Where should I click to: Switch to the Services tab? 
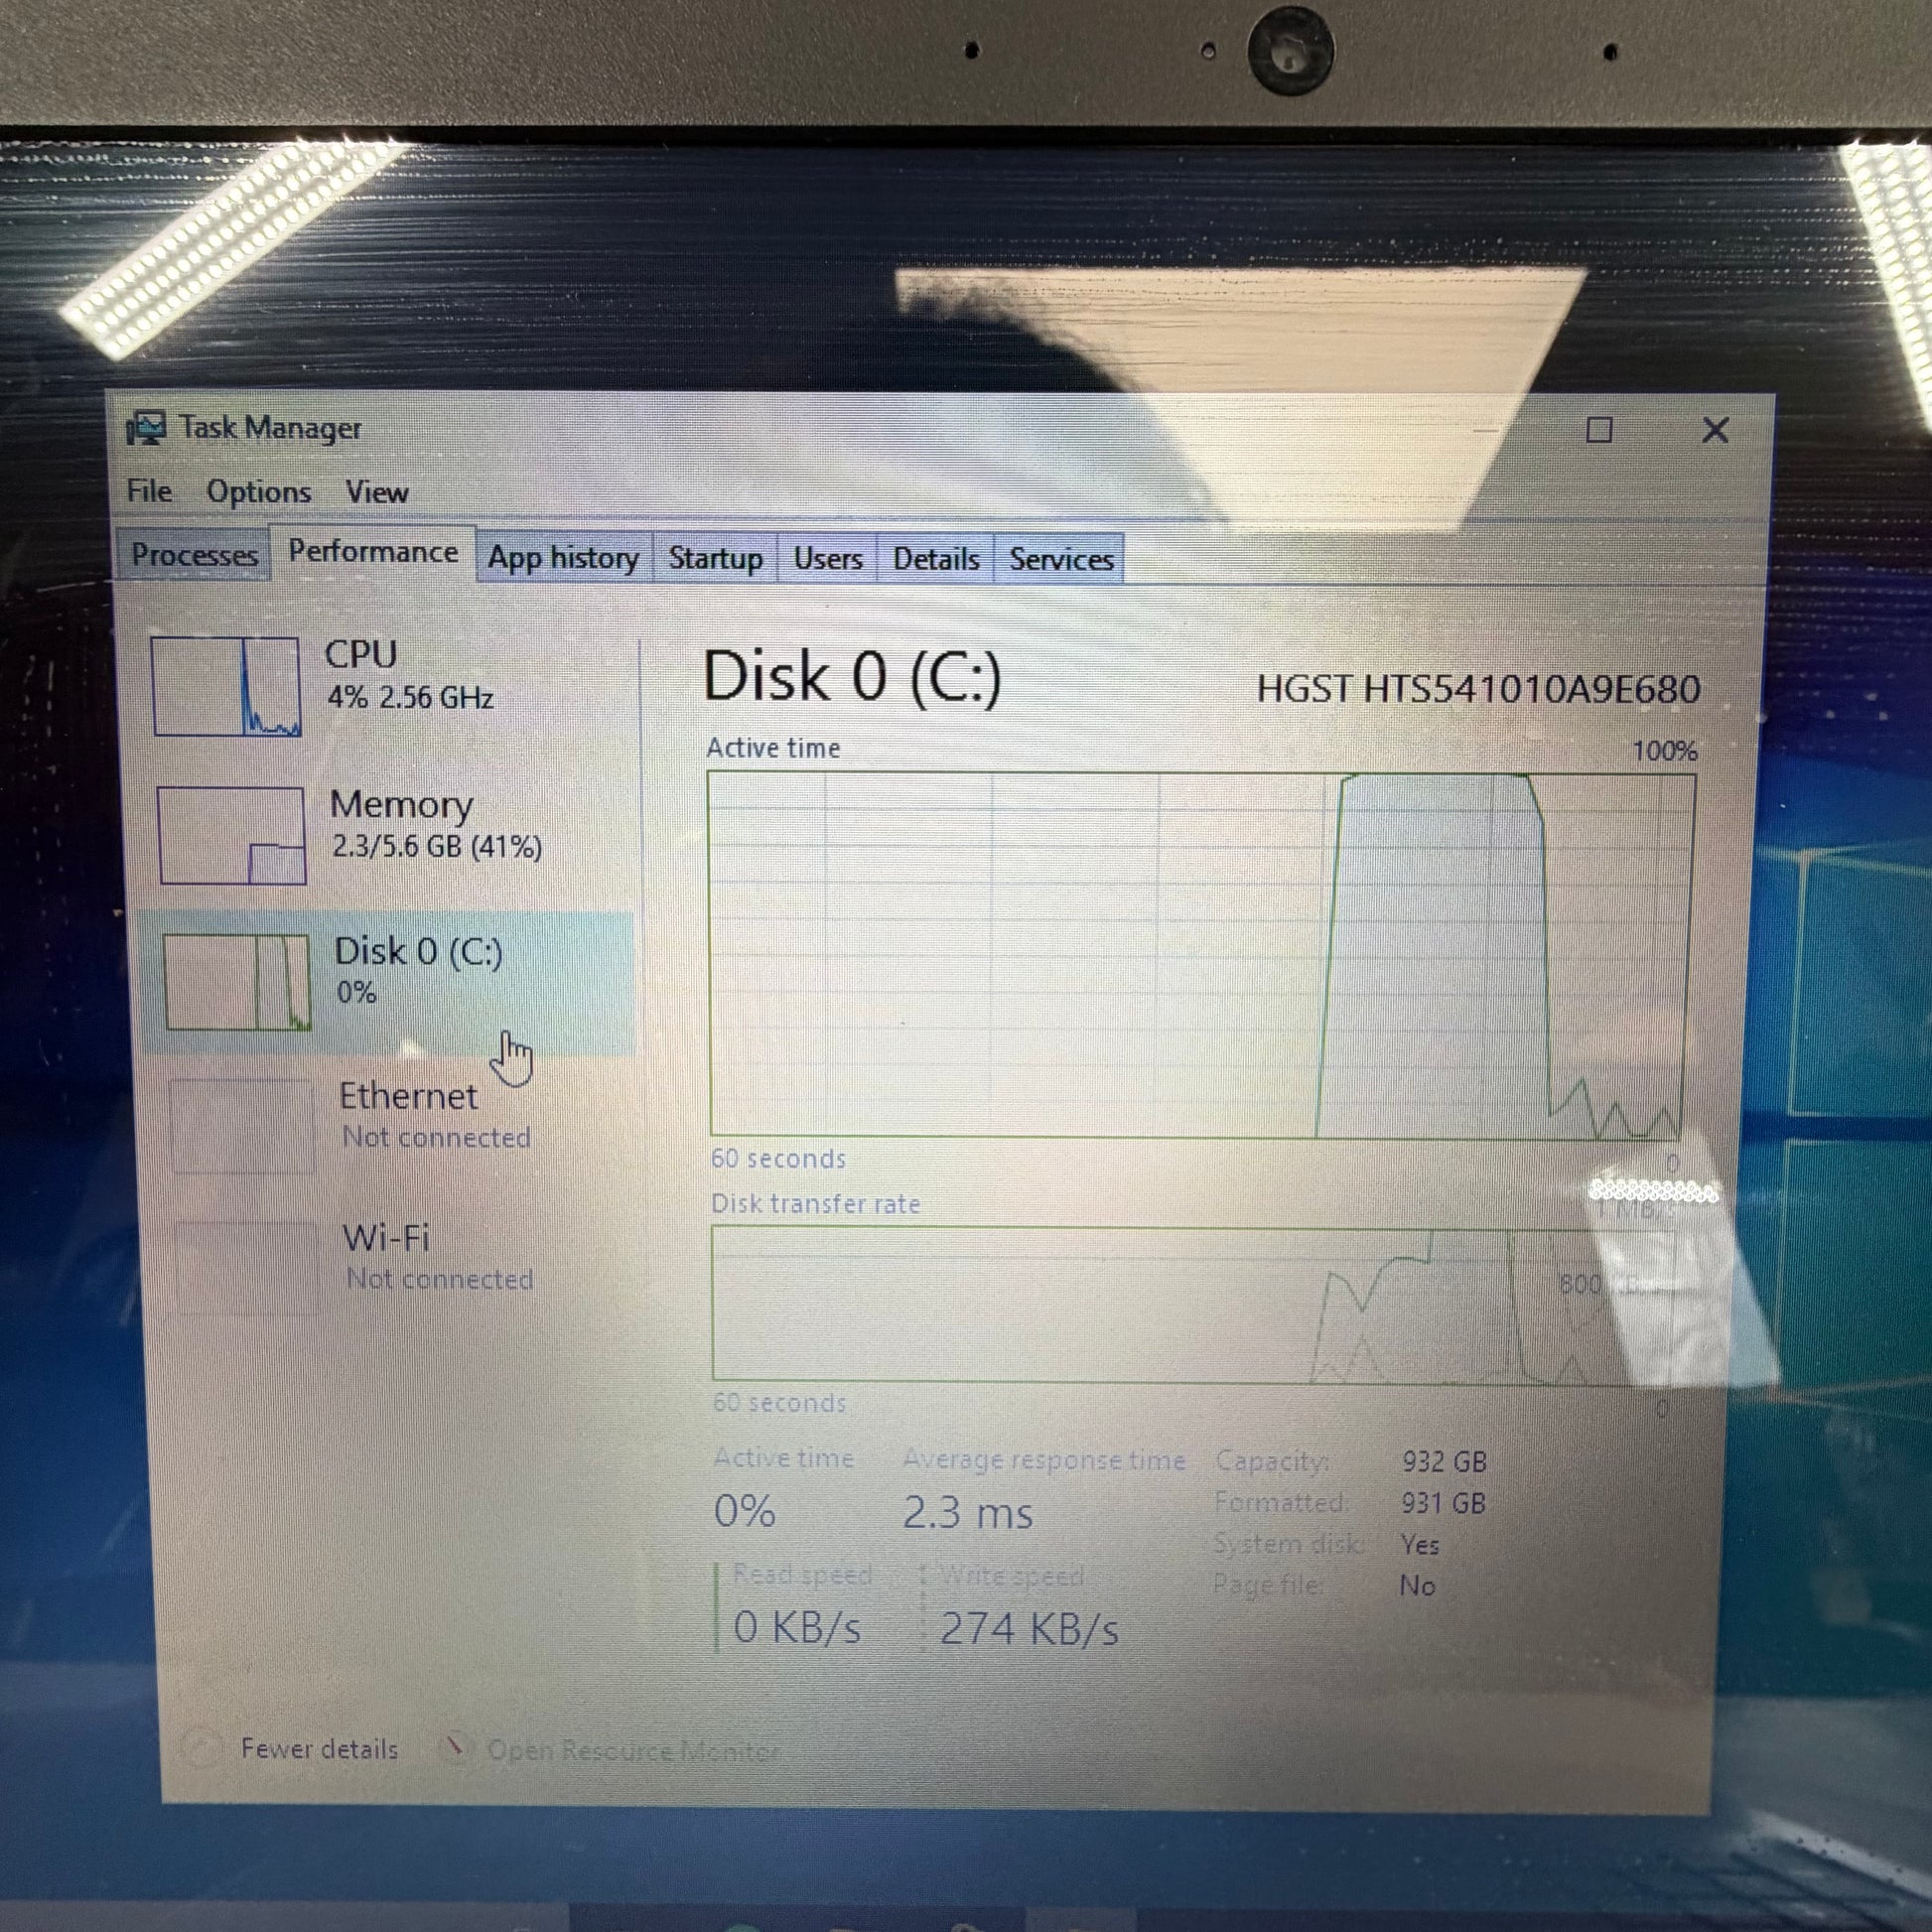[1060, 559]
